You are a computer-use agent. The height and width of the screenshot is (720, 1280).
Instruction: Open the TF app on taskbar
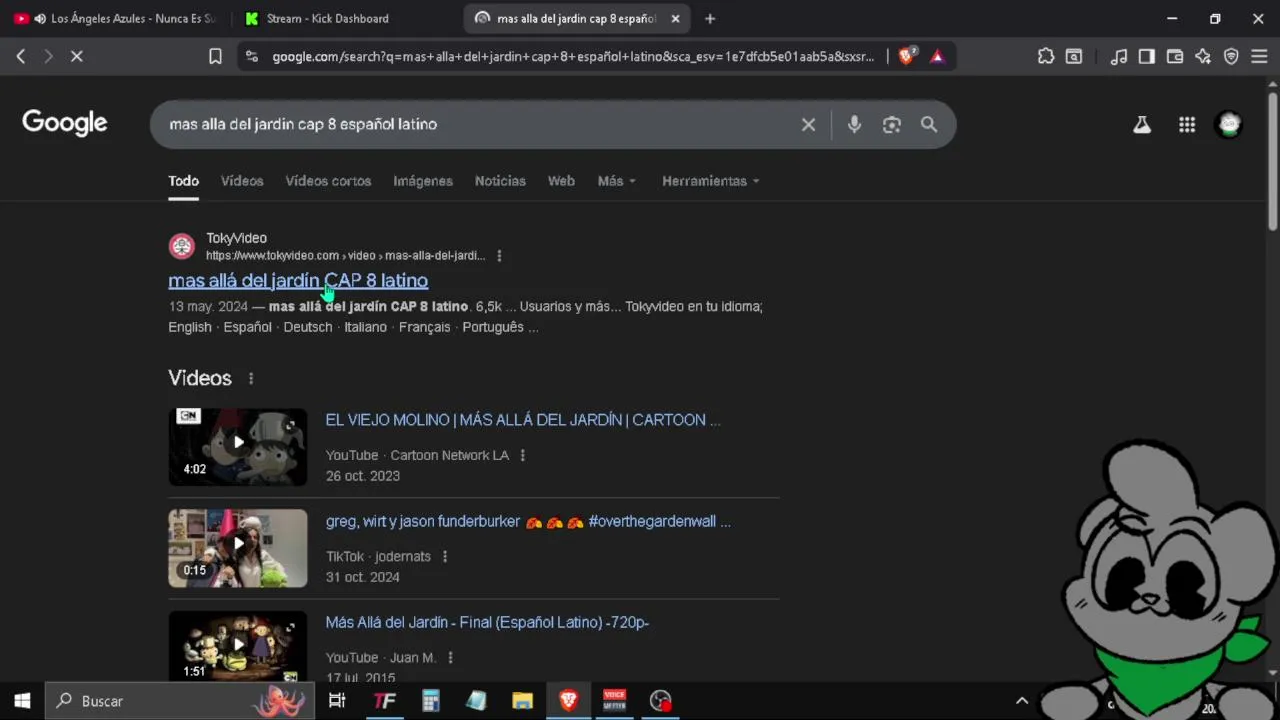coord(384,701)
